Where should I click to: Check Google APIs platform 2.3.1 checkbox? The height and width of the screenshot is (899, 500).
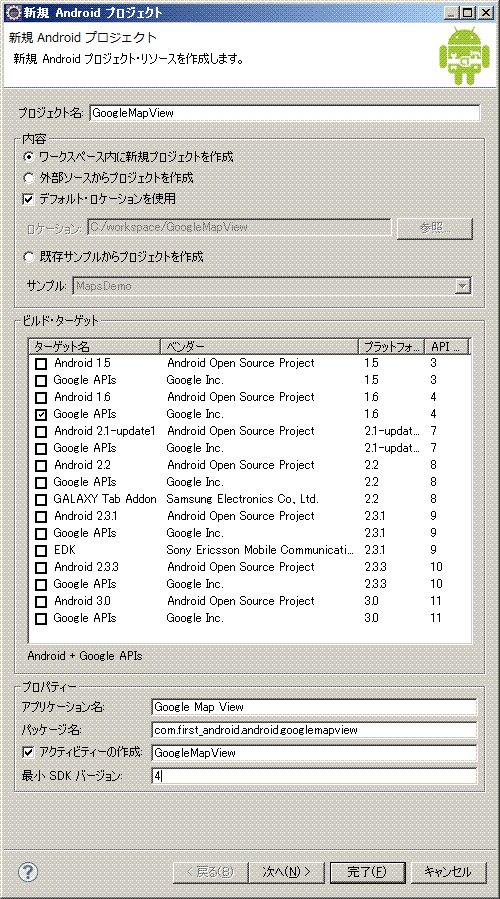pyautogui.click(x=41, y=533)
